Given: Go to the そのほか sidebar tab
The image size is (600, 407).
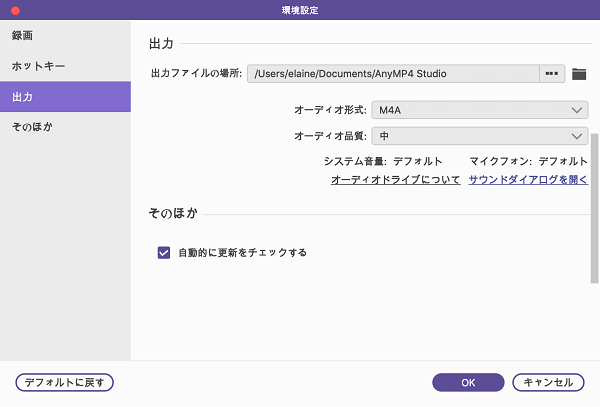Looking at the screenshot, I should click(x=65, y=127).
